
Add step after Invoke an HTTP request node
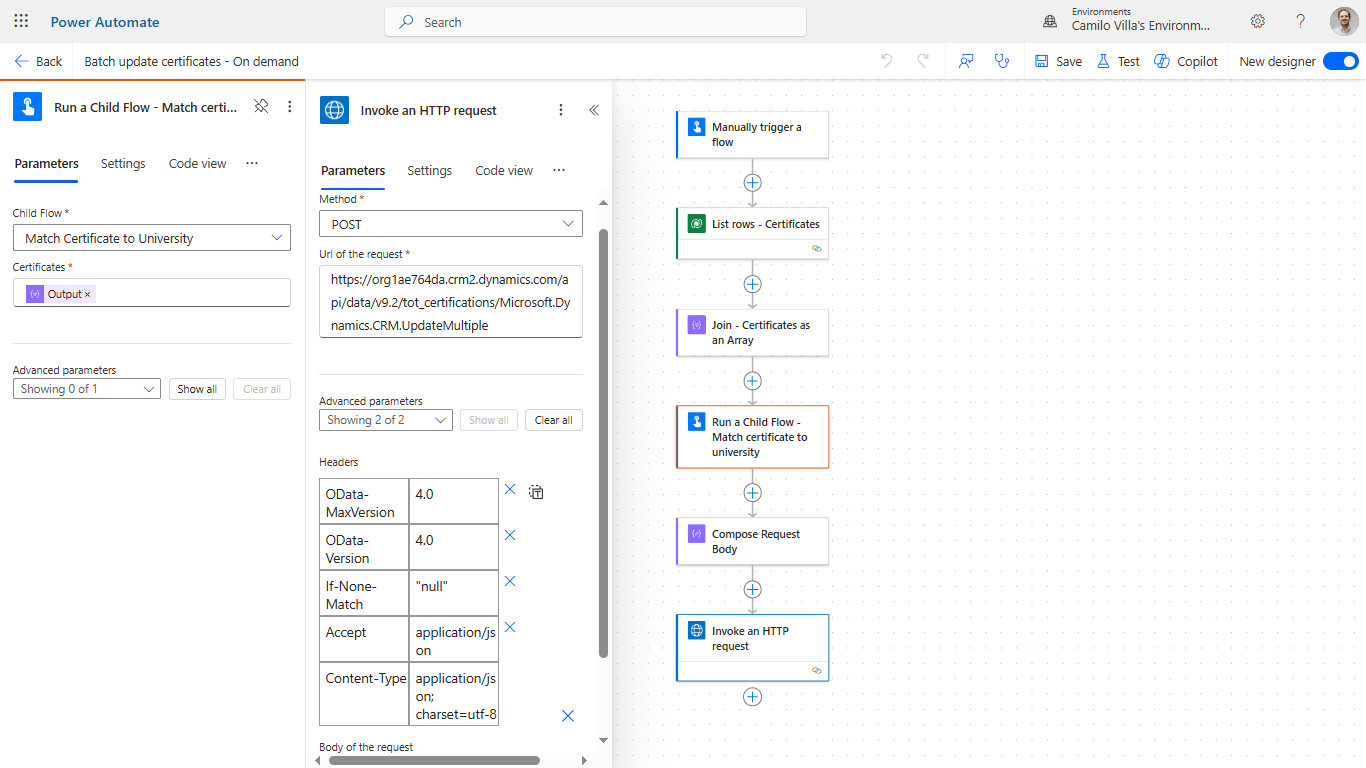click(x=753, y=697)
